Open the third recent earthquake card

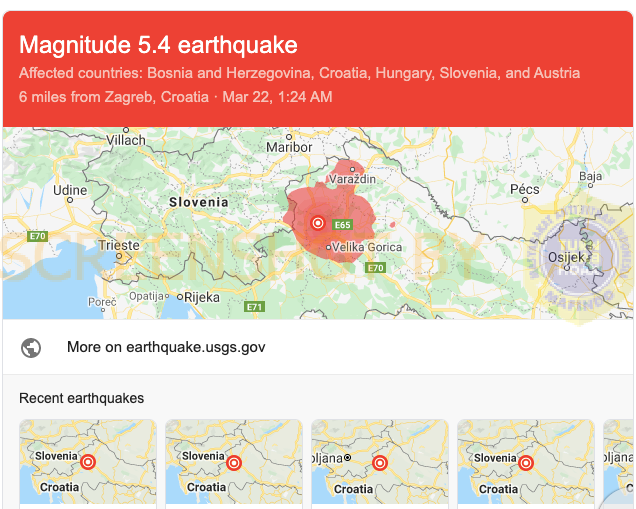pyautogui.click(x=380, y=462)
